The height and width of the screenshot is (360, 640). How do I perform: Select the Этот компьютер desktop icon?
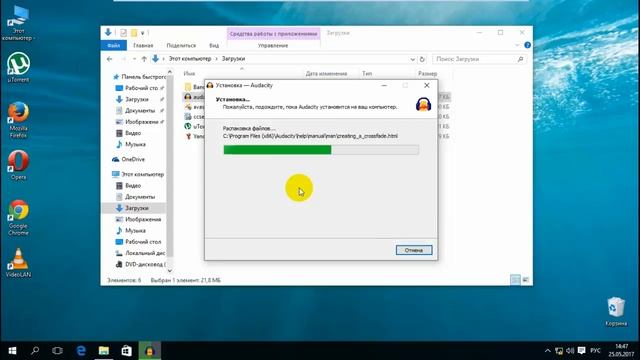point(18,23)
